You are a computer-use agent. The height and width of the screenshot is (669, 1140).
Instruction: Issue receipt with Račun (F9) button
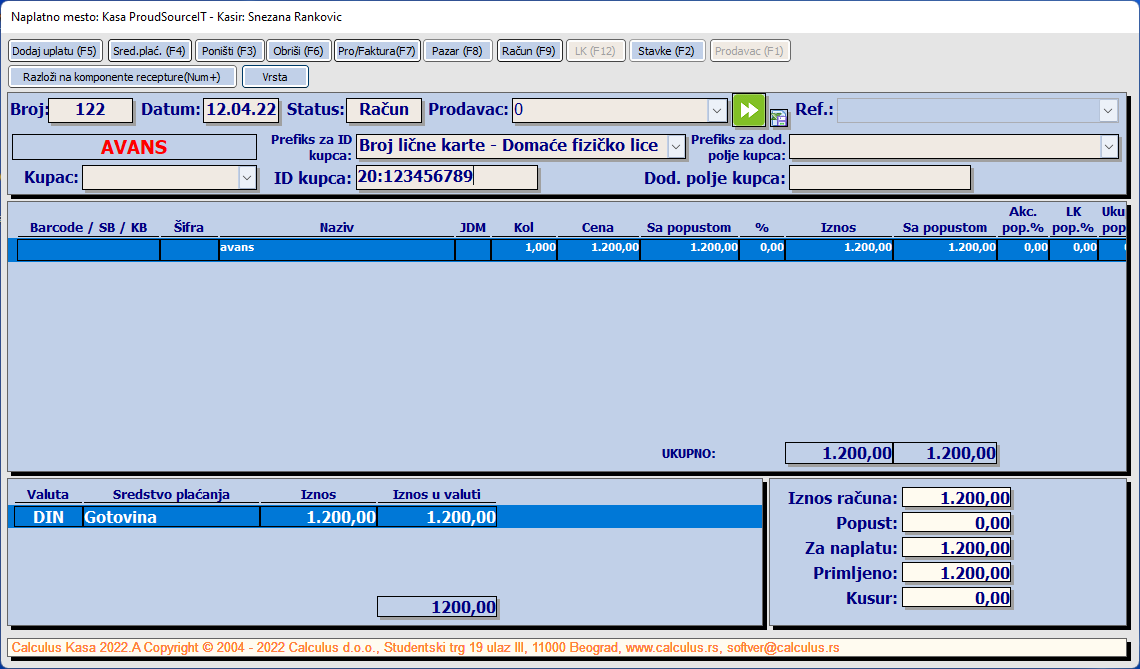pyautogui.click(x=529, y=51)
